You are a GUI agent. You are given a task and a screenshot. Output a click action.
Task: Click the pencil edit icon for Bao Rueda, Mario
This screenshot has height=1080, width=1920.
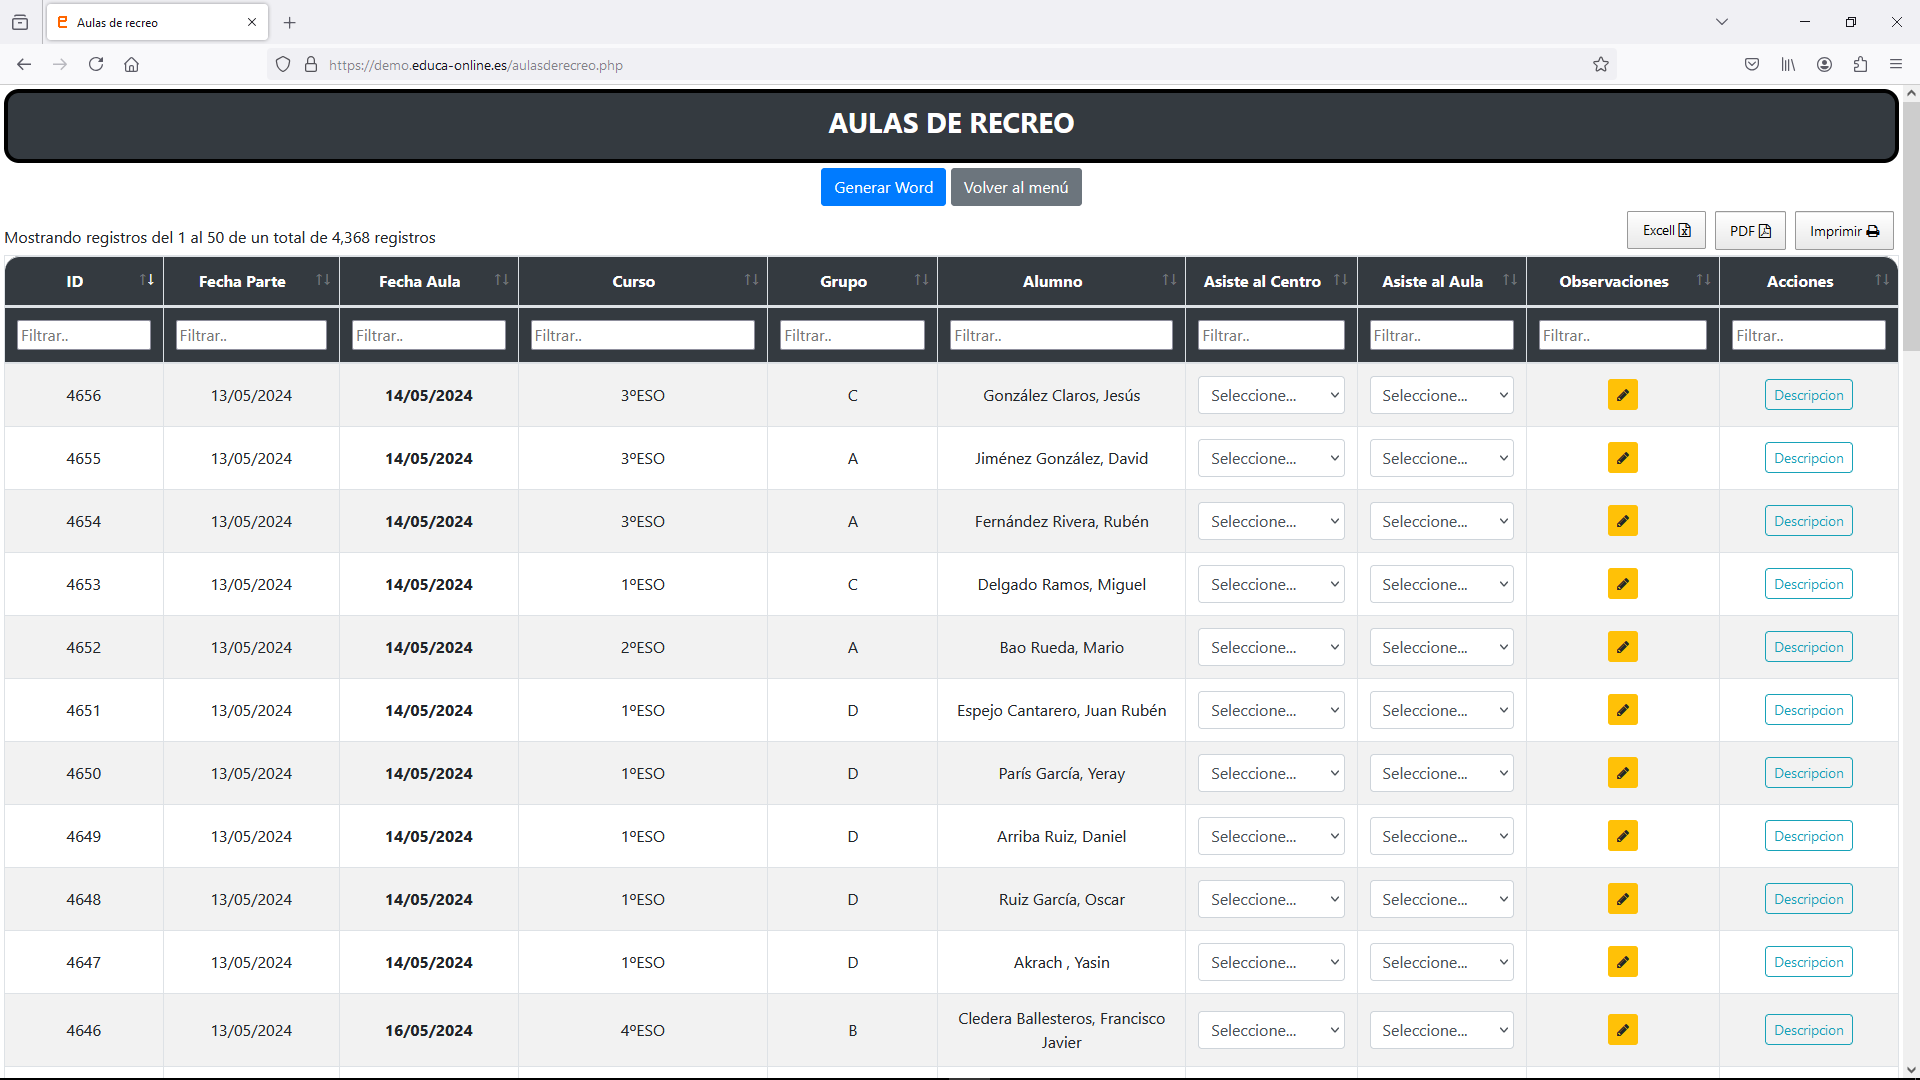[x=1622, y=647]
